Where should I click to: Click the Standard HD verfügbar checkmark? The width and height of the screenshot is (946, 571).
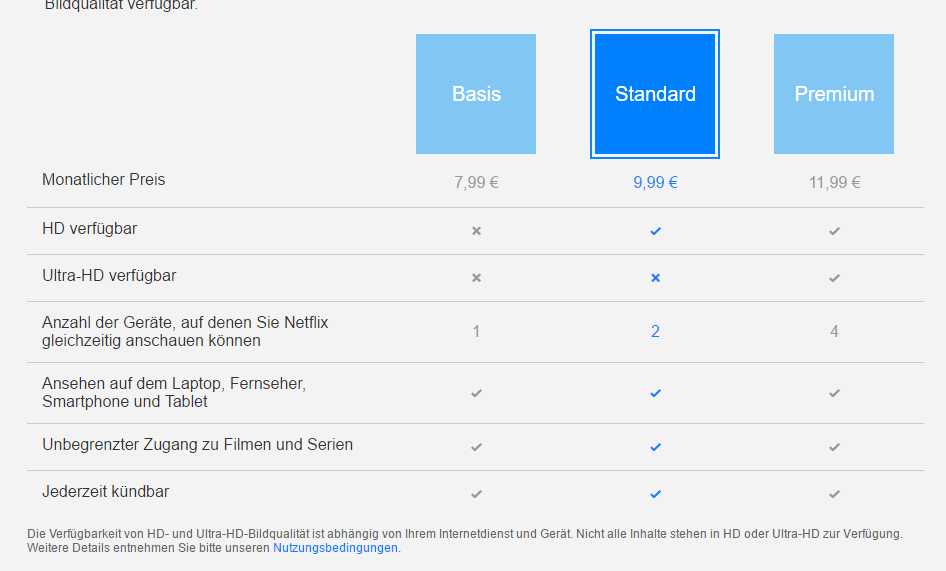(x=655, y=231)
